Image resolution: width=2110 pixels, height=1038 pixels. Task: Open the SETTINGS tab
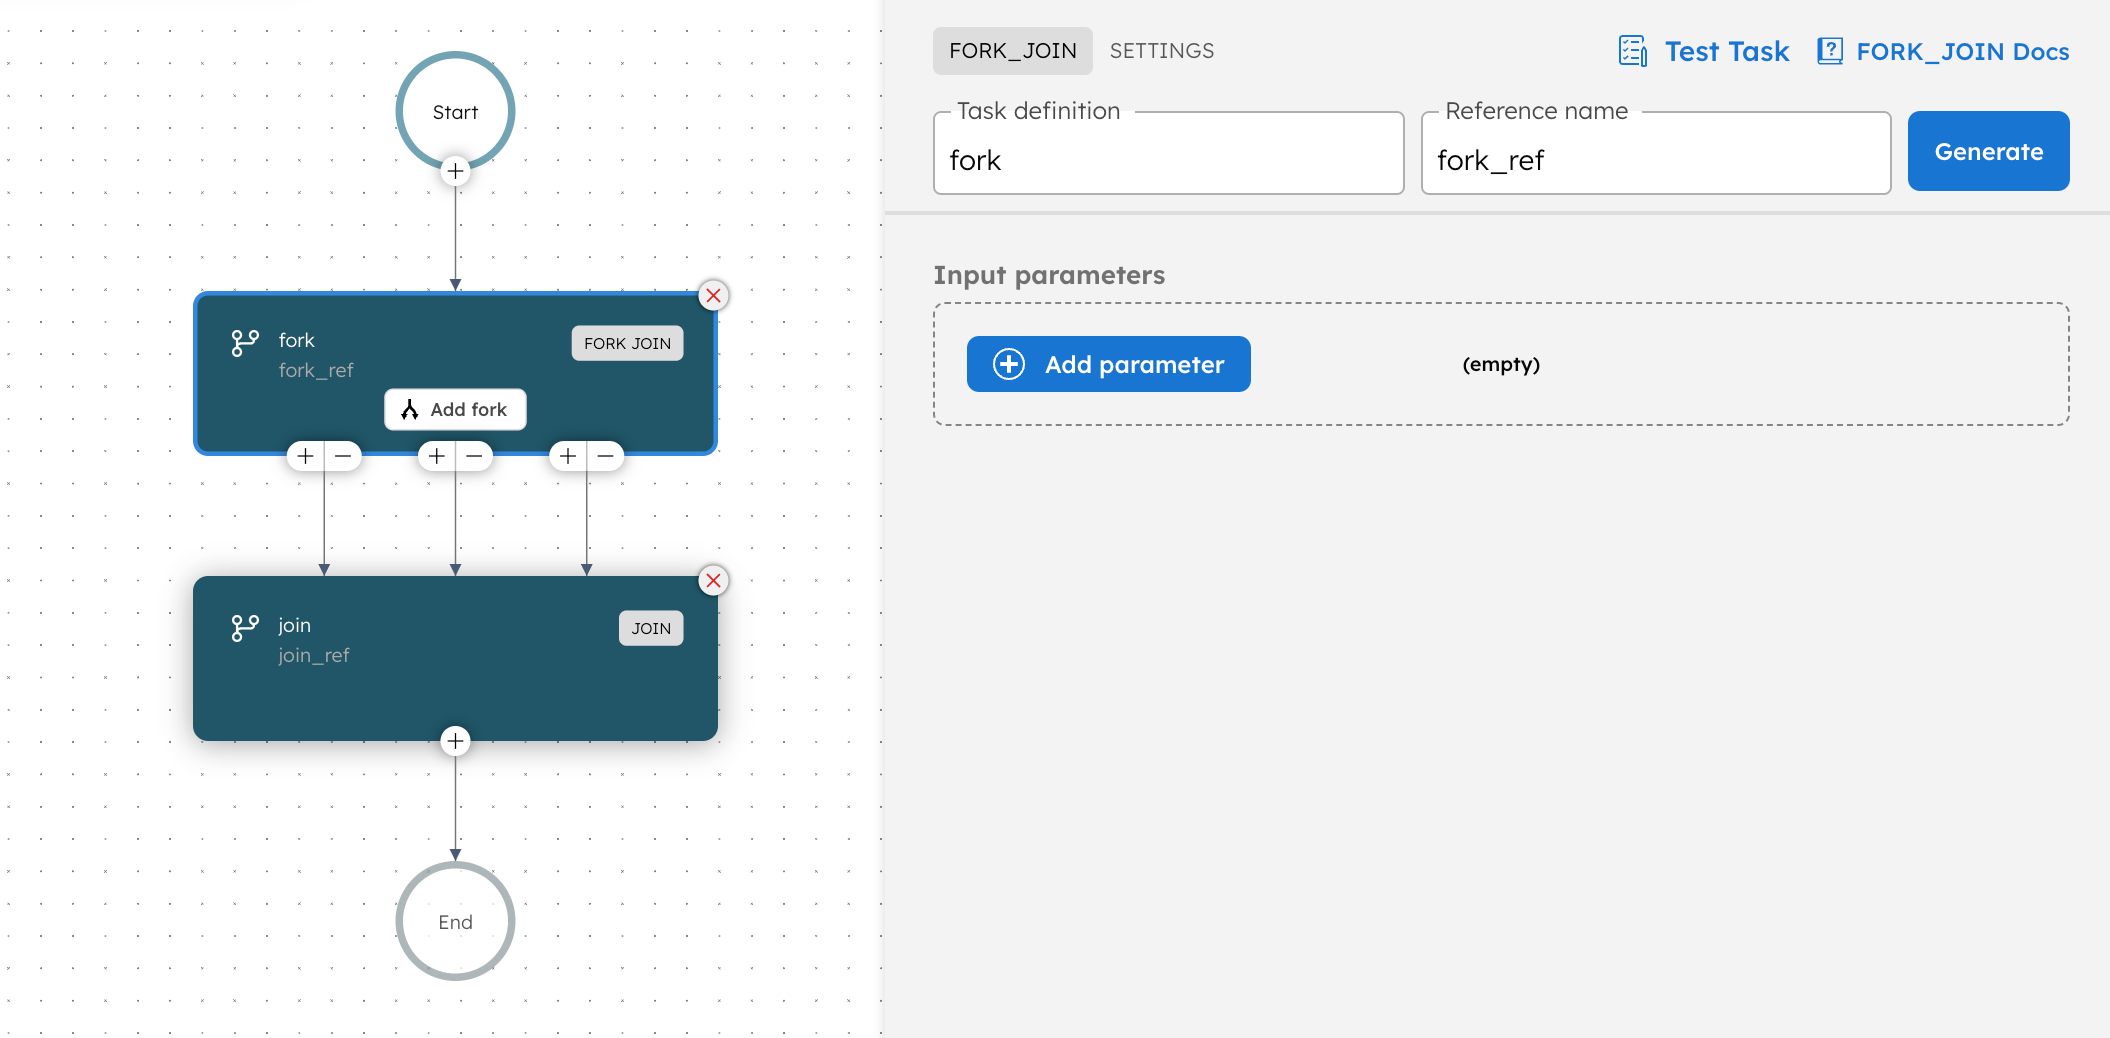click(1162, 51)
